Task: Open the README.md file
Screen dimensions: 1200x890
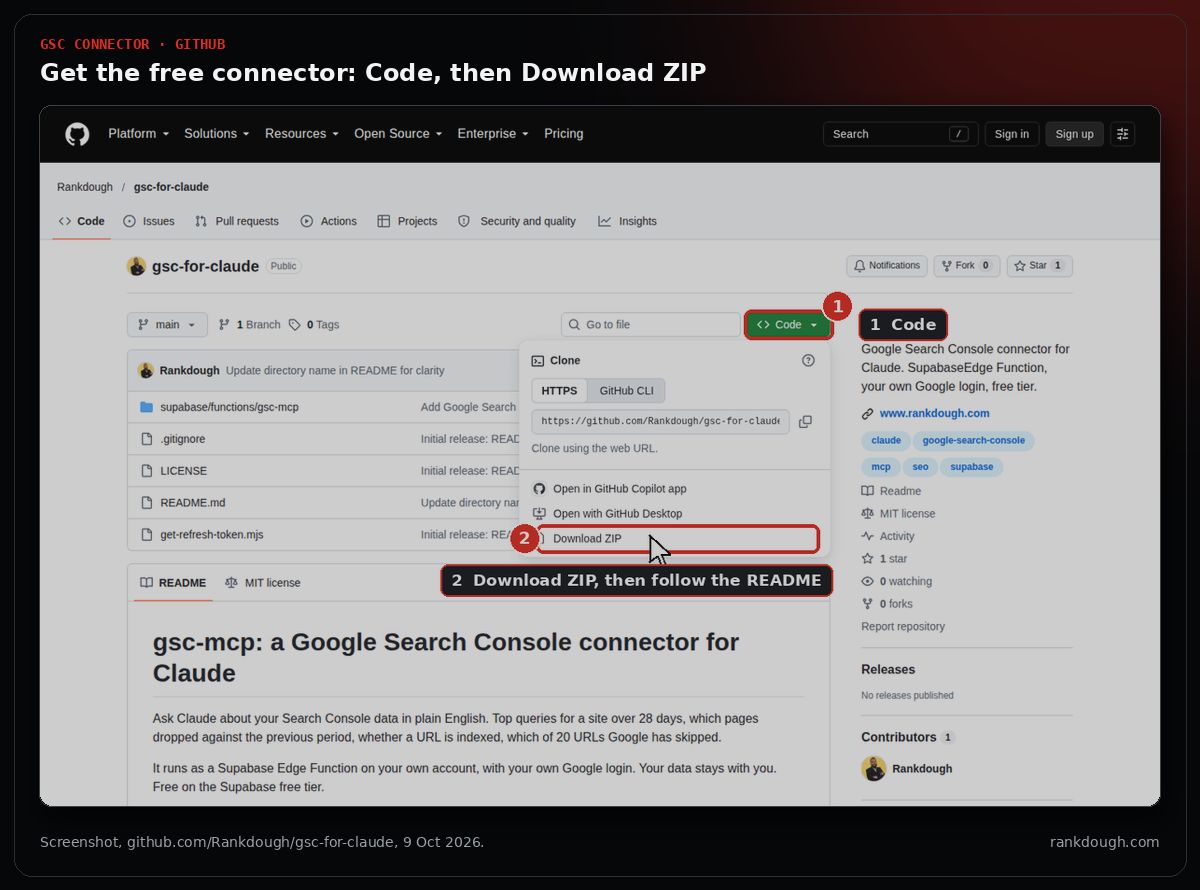Action: click(x=192, y=503)
